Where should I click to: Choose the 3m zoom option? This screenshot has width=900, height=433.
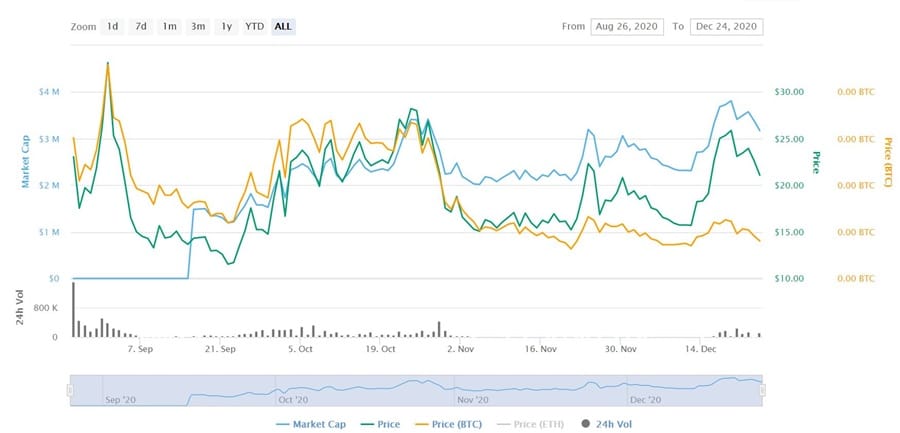coord(198,26)
